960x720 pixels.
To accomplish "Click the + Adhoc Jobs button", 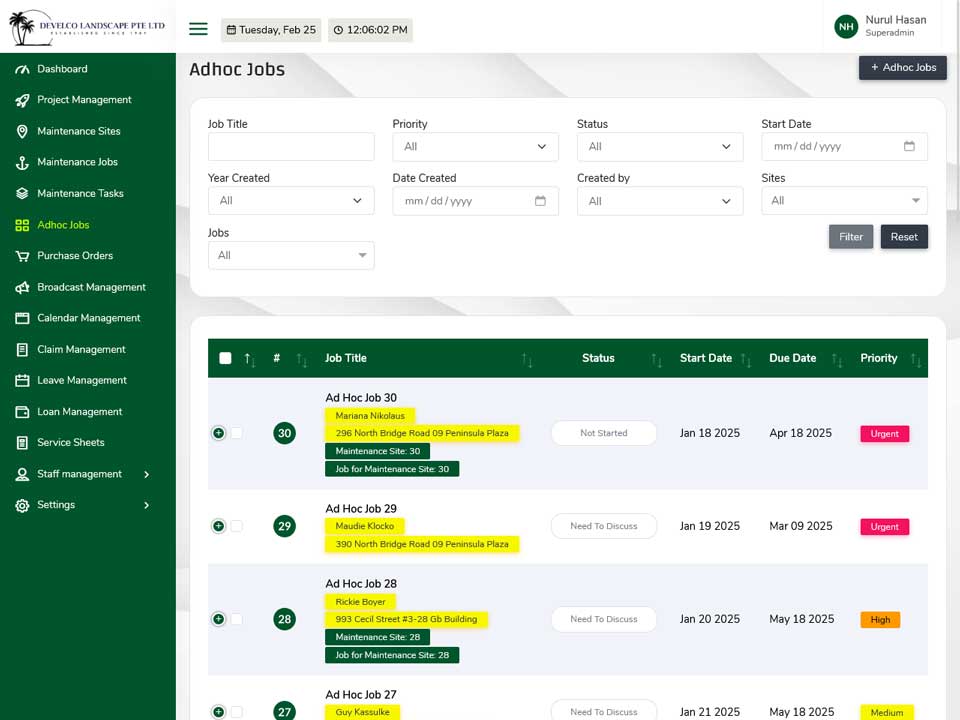I will (902, 68).
